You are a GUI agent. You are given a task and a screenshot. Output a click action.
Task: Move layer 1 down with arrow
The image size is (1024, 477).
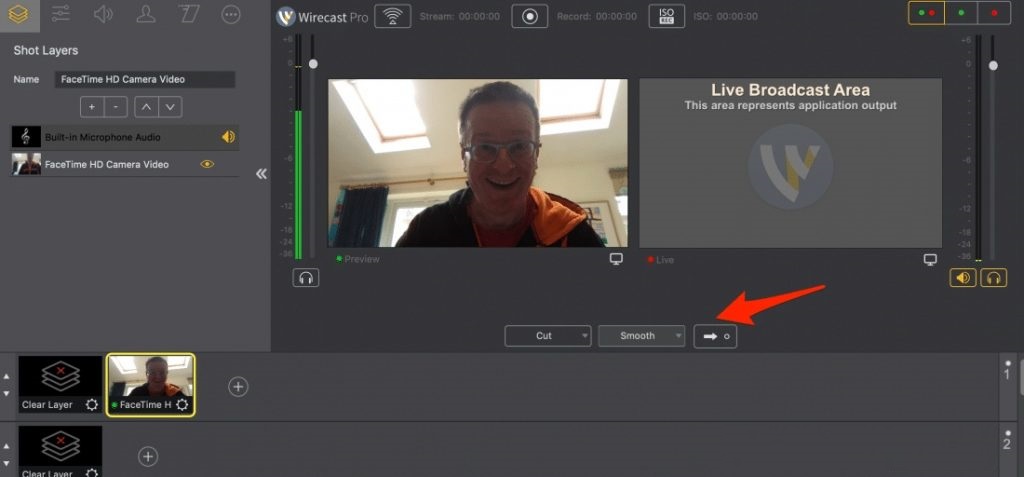[7, 393]
